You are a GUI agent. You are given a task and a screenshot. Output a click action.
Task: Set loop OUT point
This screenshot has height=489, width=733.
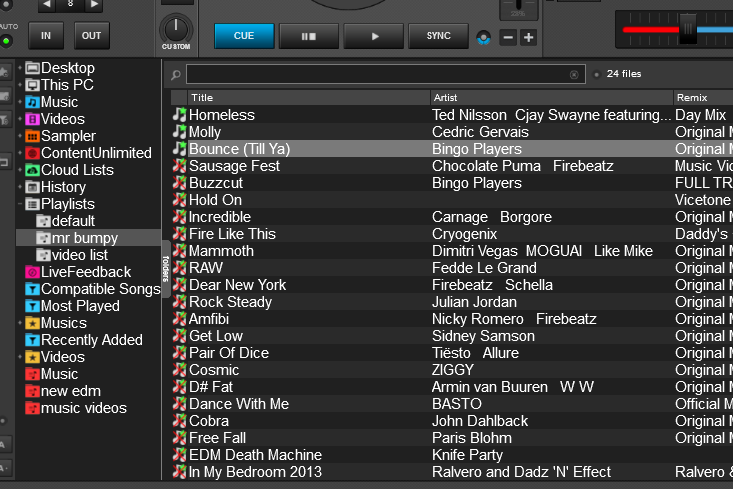(x=91, y=36)
